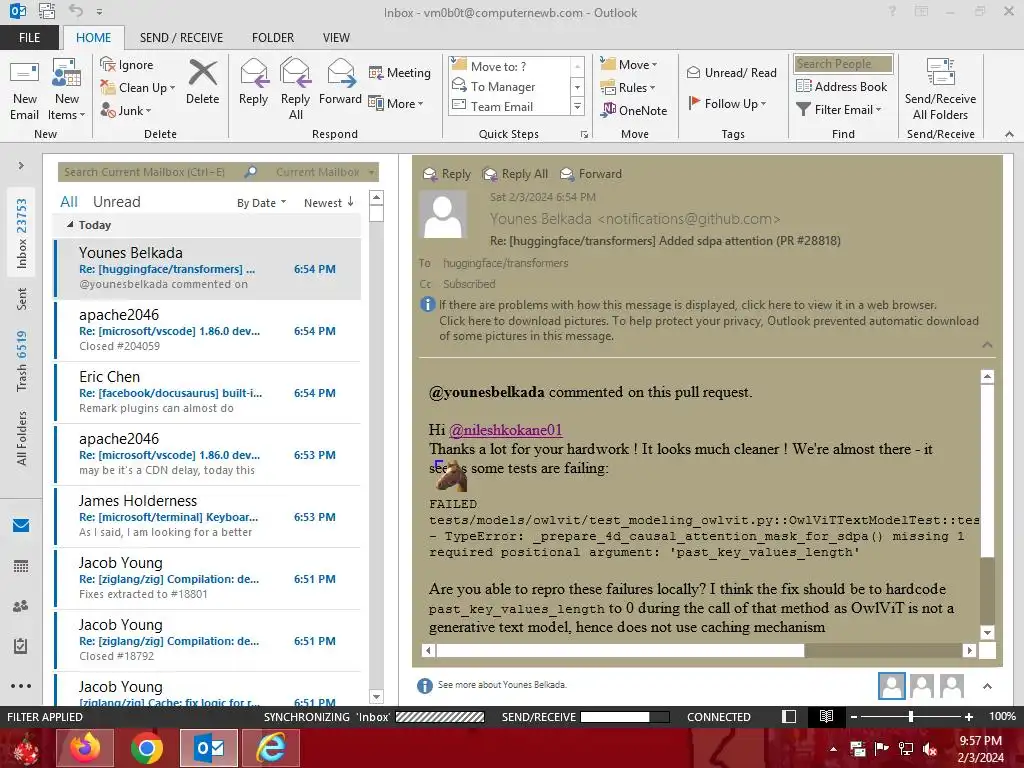Screen dimensions: 1024x768
Task: Open the Filter Email dropdown
Action: [x=839, y=110]
